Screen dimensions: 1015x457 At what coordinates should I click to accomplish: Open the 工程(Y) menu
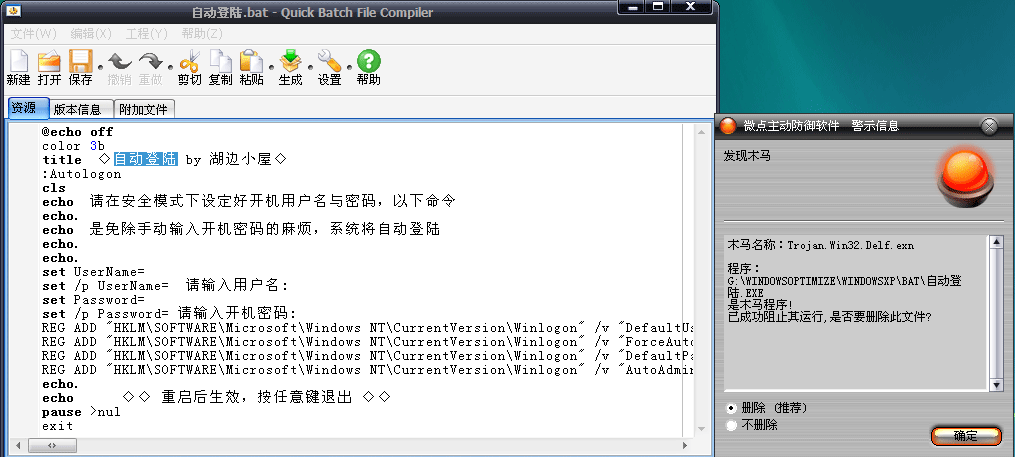tap(146, 33)
